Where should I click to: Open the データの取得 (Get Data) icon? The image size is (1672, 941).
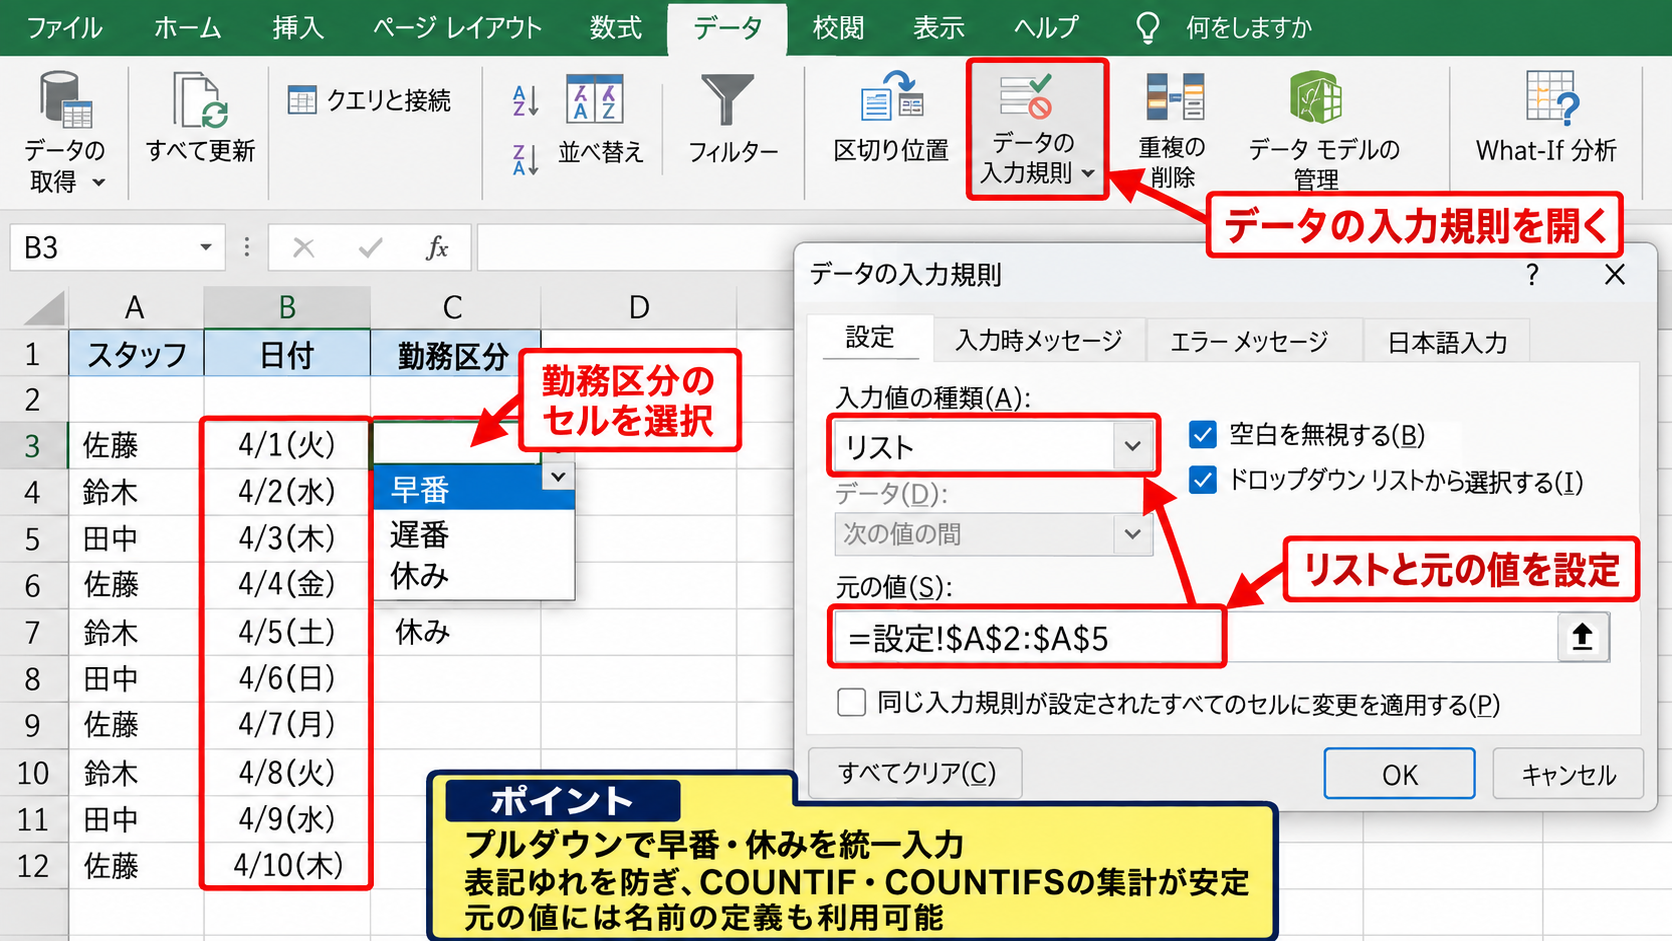(65, 100)
